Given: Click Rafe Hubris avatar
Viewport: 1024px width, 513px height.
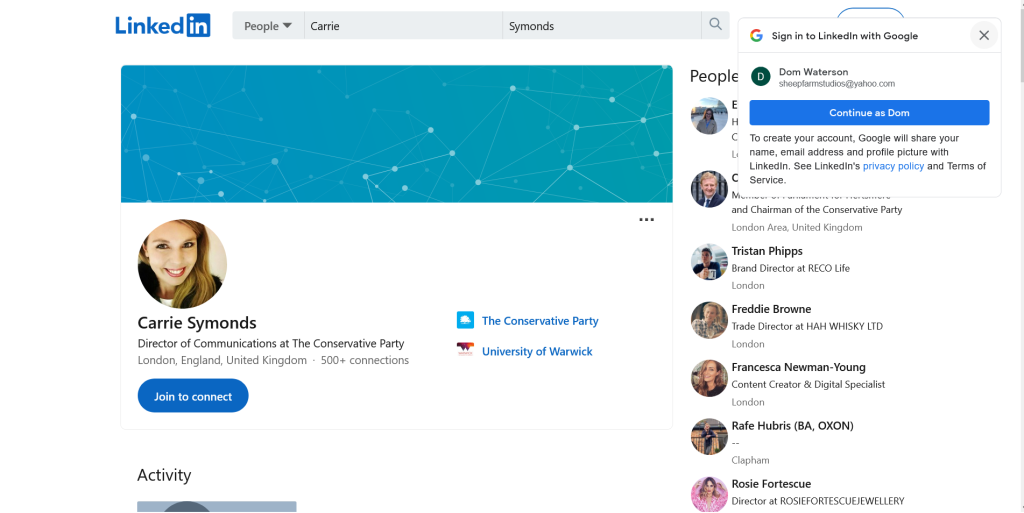Looking at the screenshot, I should (x=709, y=437).
